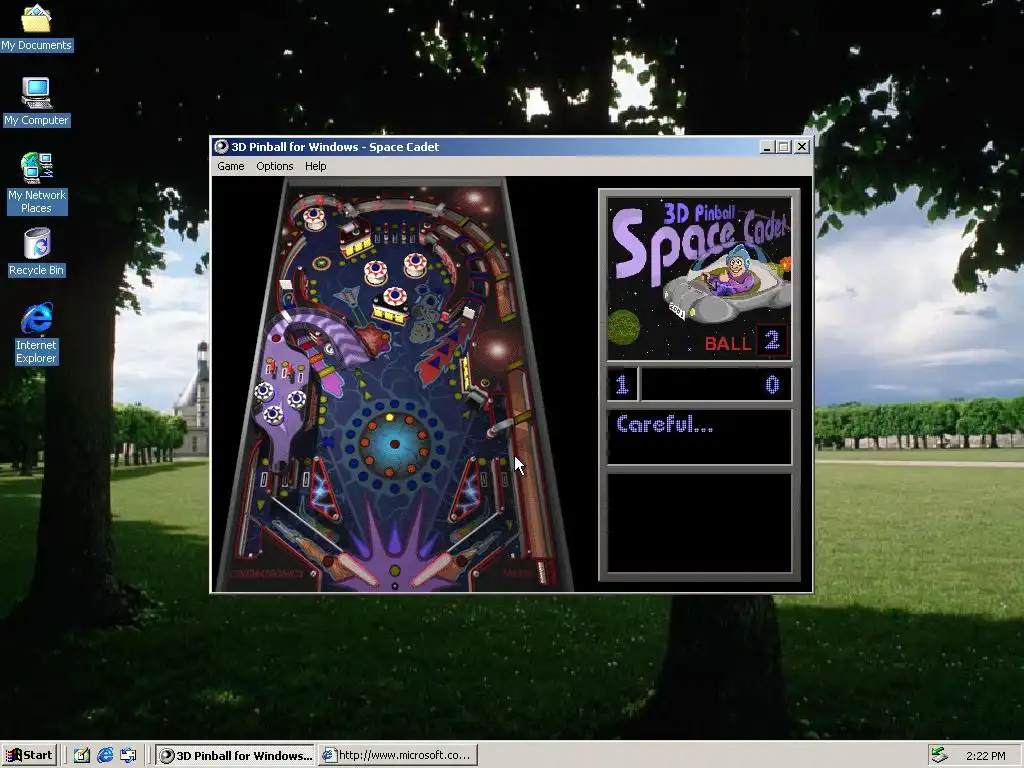Switch to the microsoft.com browser taskbar button
1024x768 pixels.
coord(398,756)
